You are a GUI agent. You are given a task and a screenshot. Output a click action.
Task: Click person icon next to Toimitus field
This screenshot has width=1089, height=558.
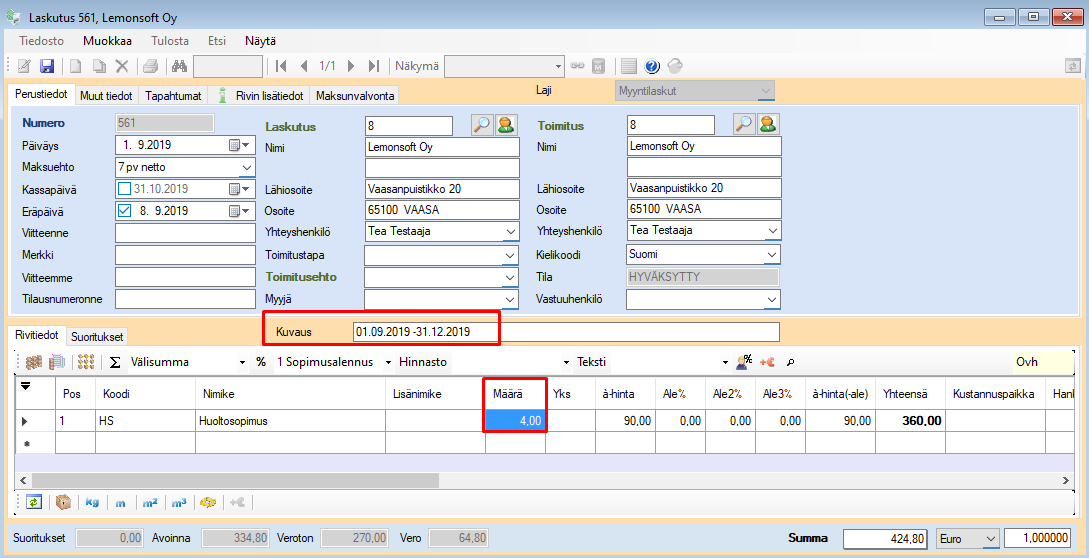[768, 124]
